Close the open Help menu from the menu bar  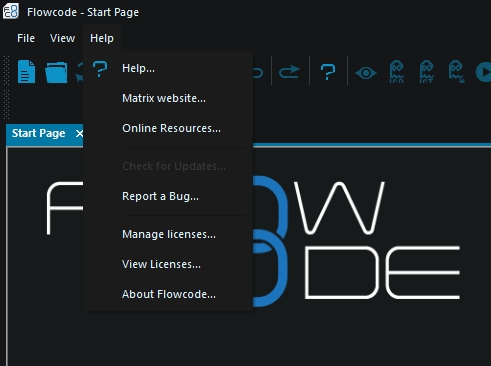102,38
